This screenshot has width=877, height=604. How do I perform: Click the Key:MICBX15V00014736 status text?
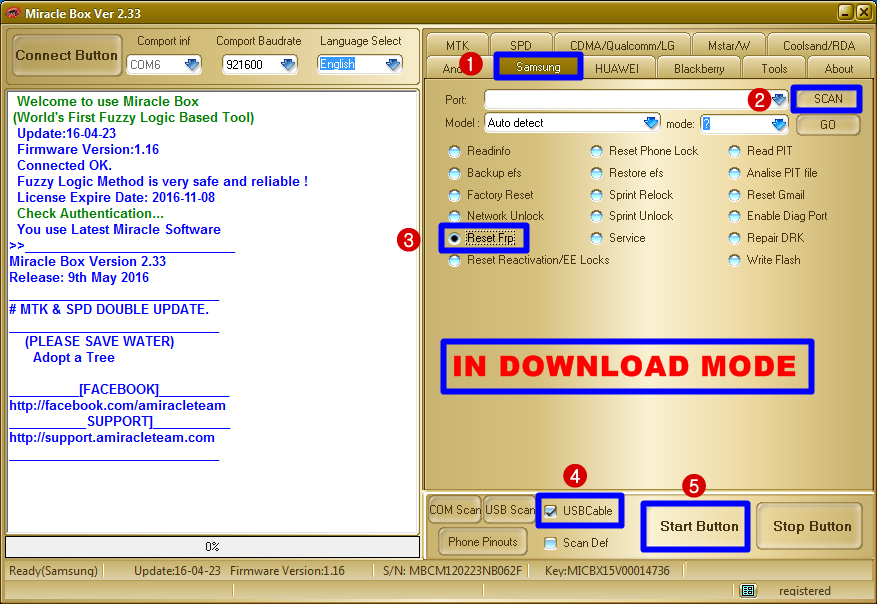pyautogui.click(x=607, y=571)
